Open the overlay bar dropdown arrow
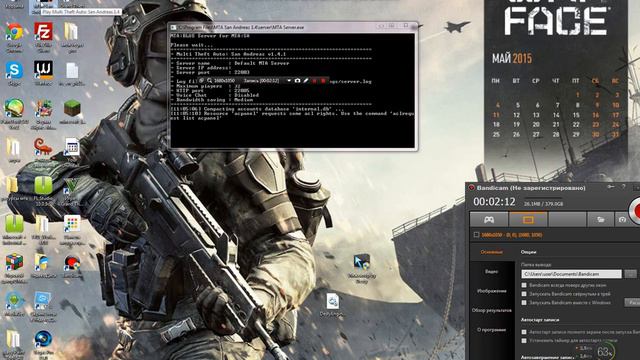 tap(289, 81)
